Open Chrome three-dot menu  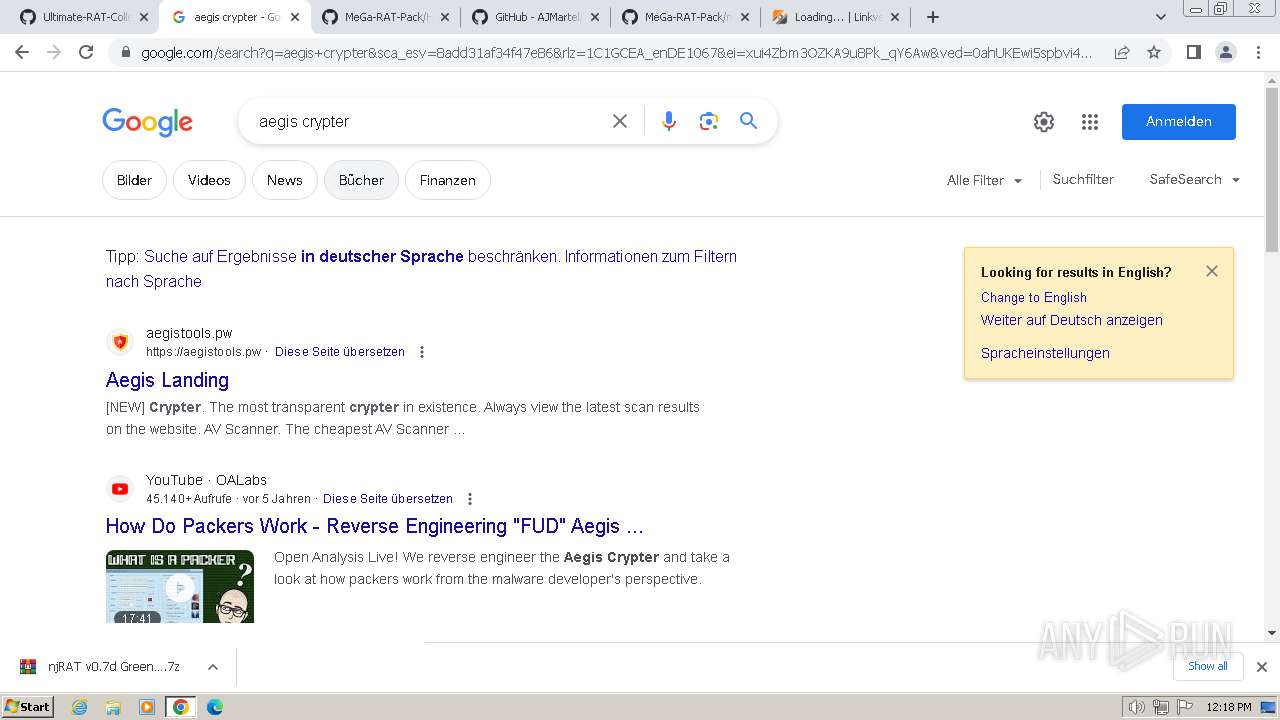(1258, 52)
